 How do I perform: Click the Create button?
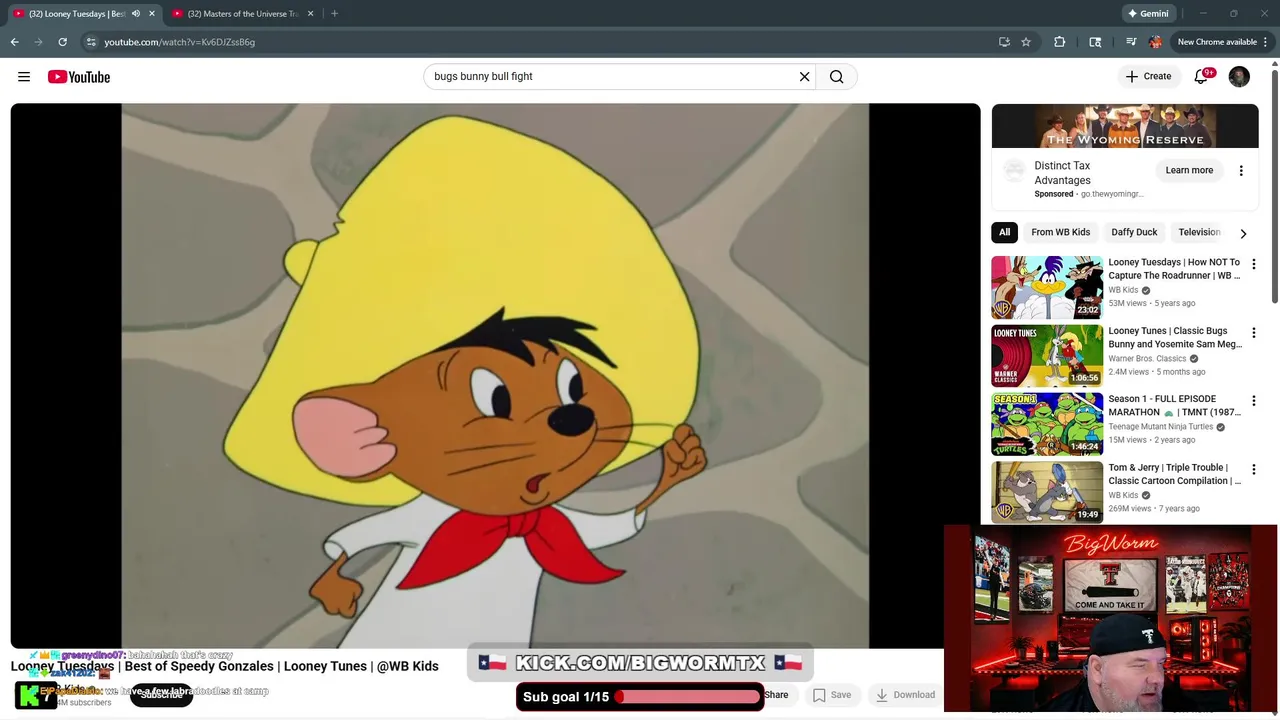1148,77
